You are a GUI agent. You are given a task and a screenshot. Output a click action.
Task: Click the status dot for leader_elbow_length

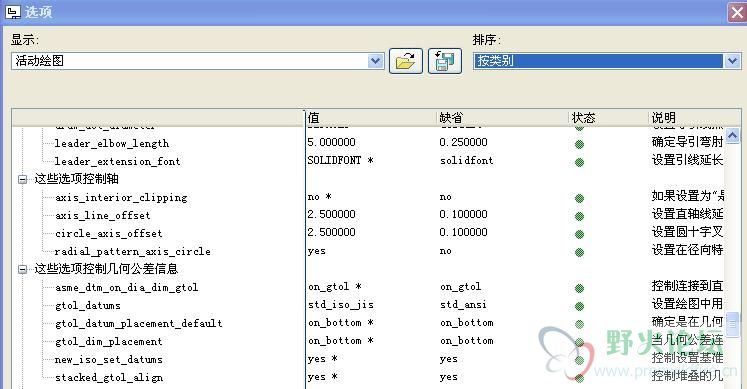(x=579, y=144)
